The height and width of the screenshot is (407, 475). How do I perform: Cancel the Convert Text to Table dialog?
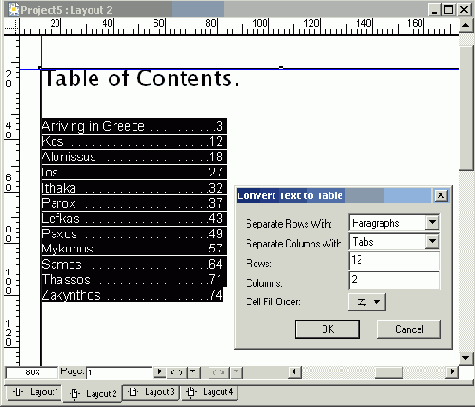click(409, 329)
